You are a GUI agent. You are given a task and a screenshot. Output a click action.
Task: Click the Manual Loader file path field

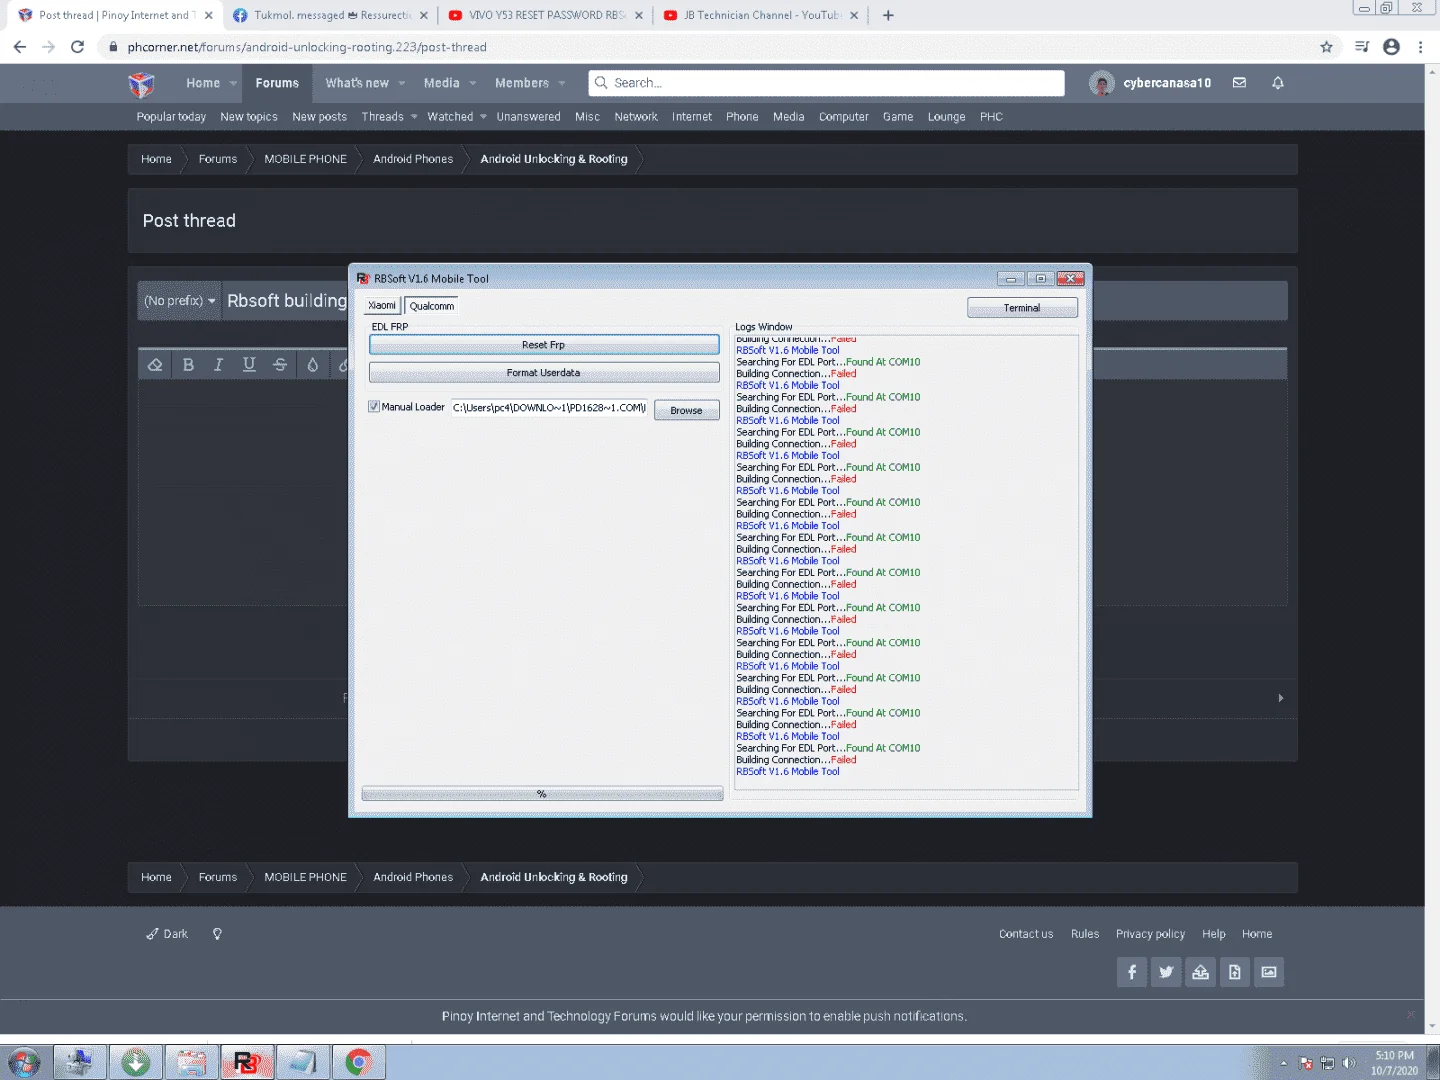click(x=549, y=408)
